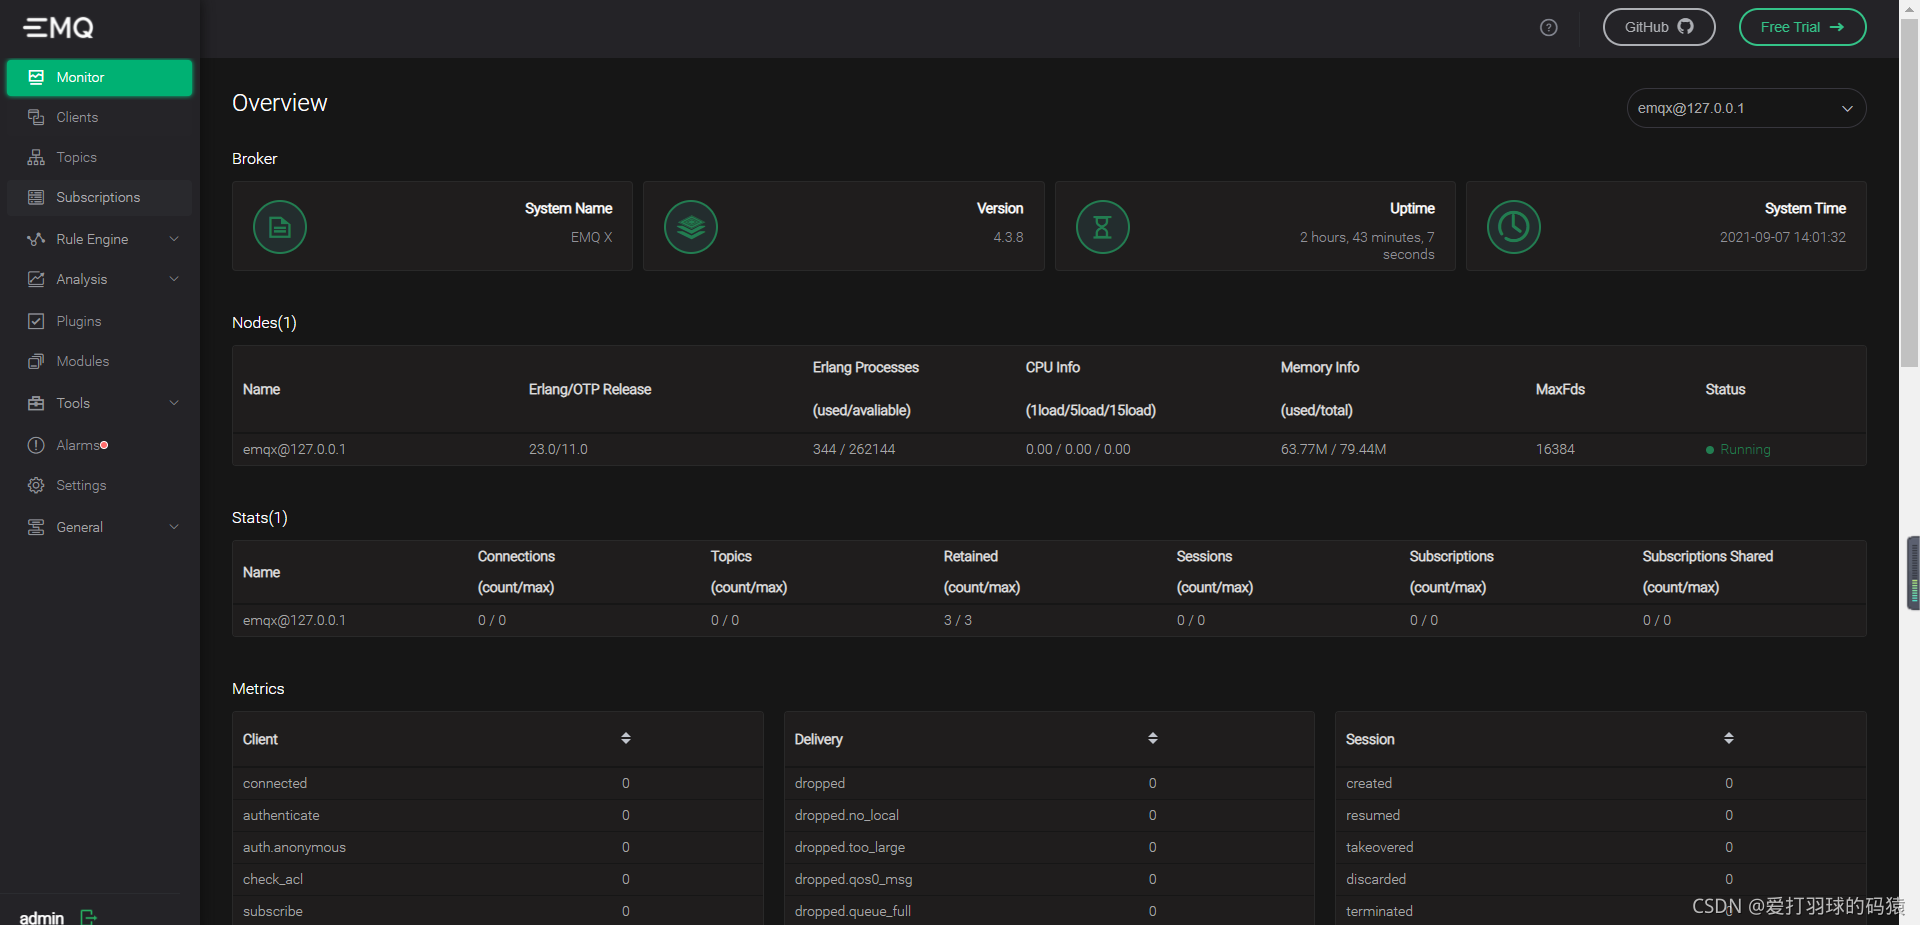Click the admin user label
This screenshot has height=925, width=1920.
[42, 917]
